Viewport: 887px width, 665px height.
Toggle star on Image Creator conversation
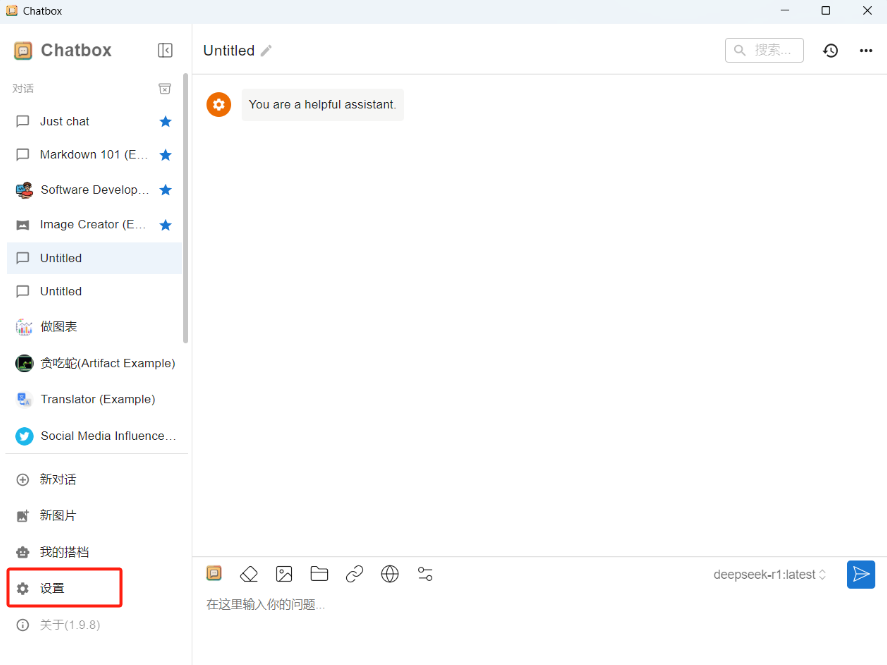[166, 225]
